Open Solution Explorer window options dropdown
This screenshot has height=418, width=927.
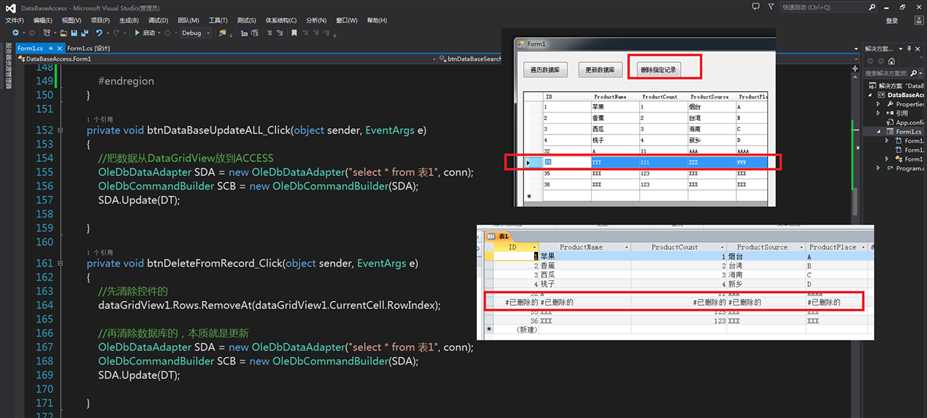click(x=900, y=48)
